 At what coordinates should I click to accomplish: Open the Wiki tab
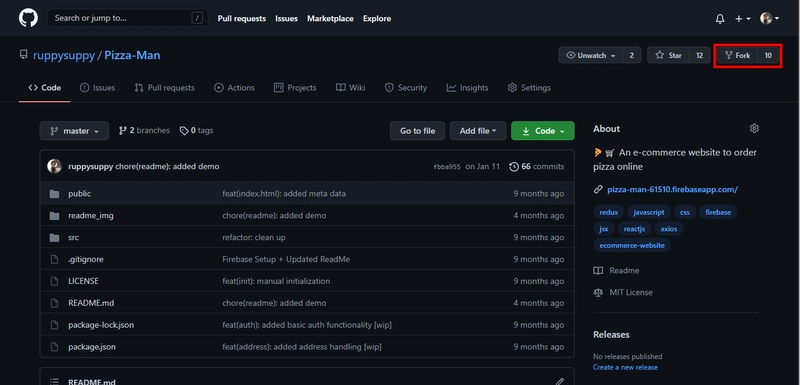351,88
